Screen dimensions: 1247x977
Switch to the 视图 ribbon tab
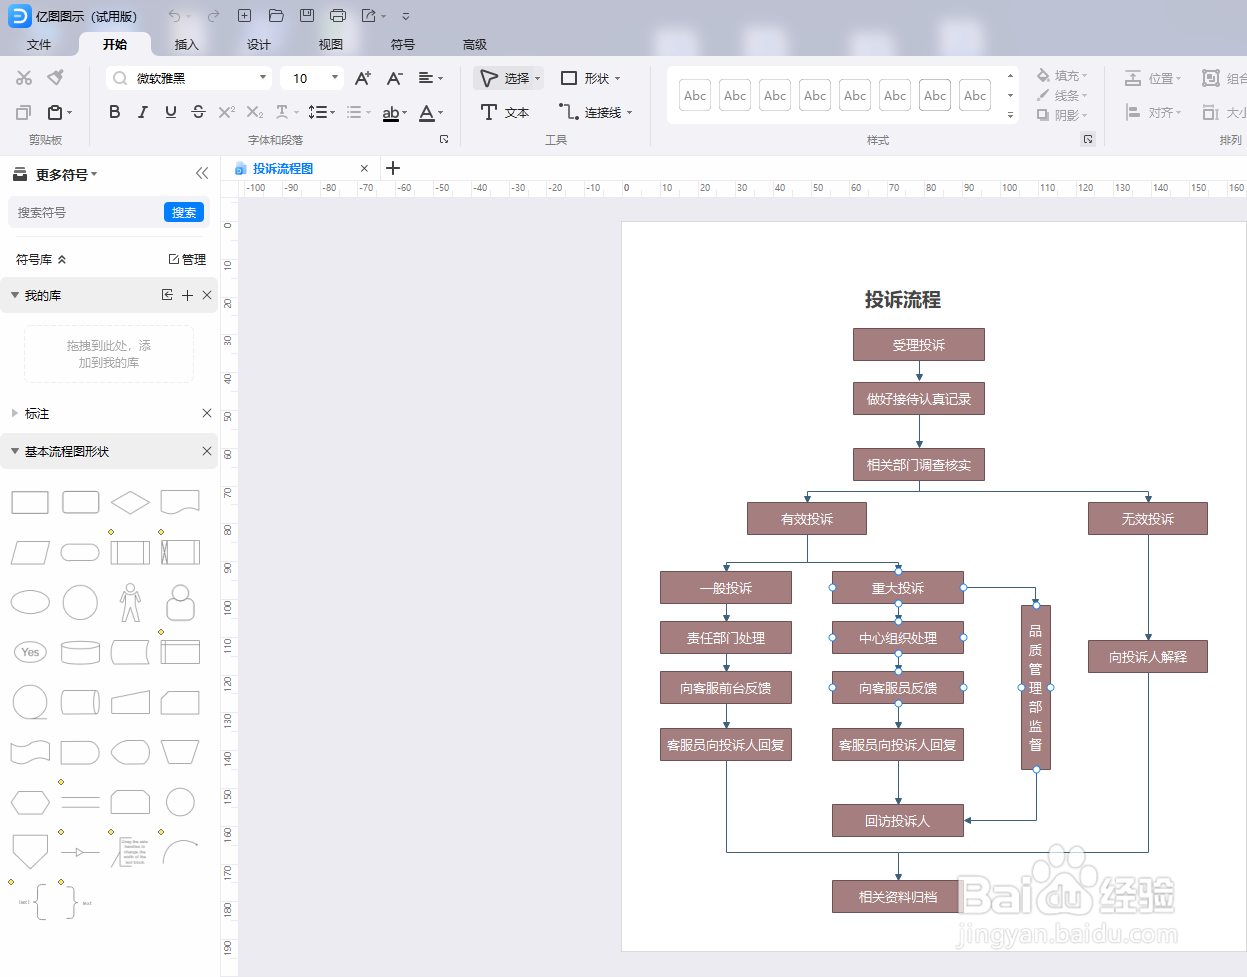[x=331, y=44]
